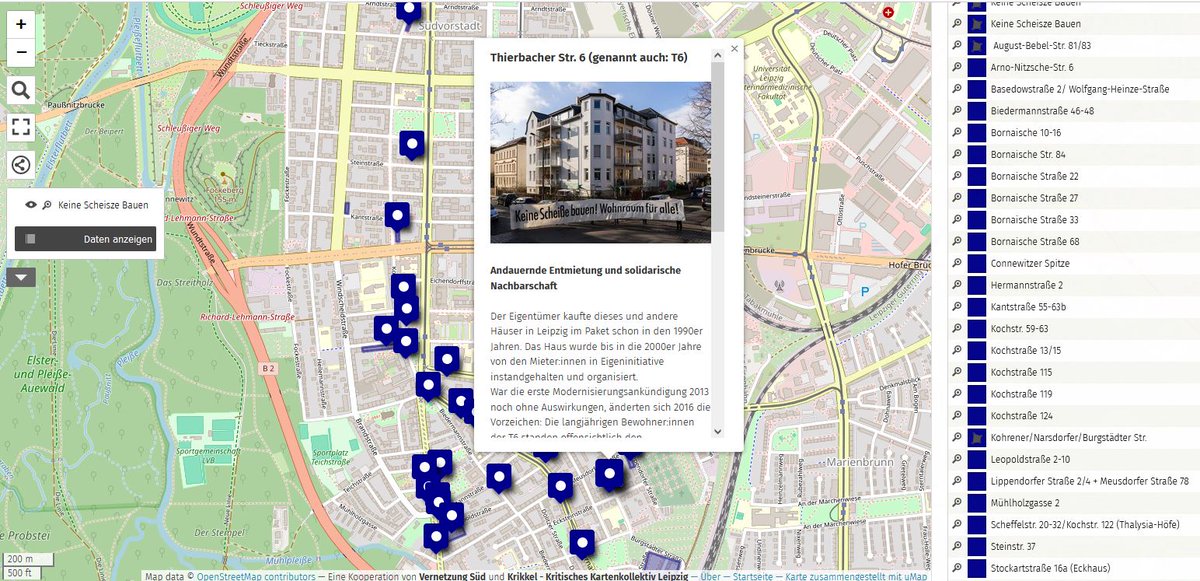Click the magnifier beside Kochstraße 124
The image size is (1200, 581).
click(957, 415)
